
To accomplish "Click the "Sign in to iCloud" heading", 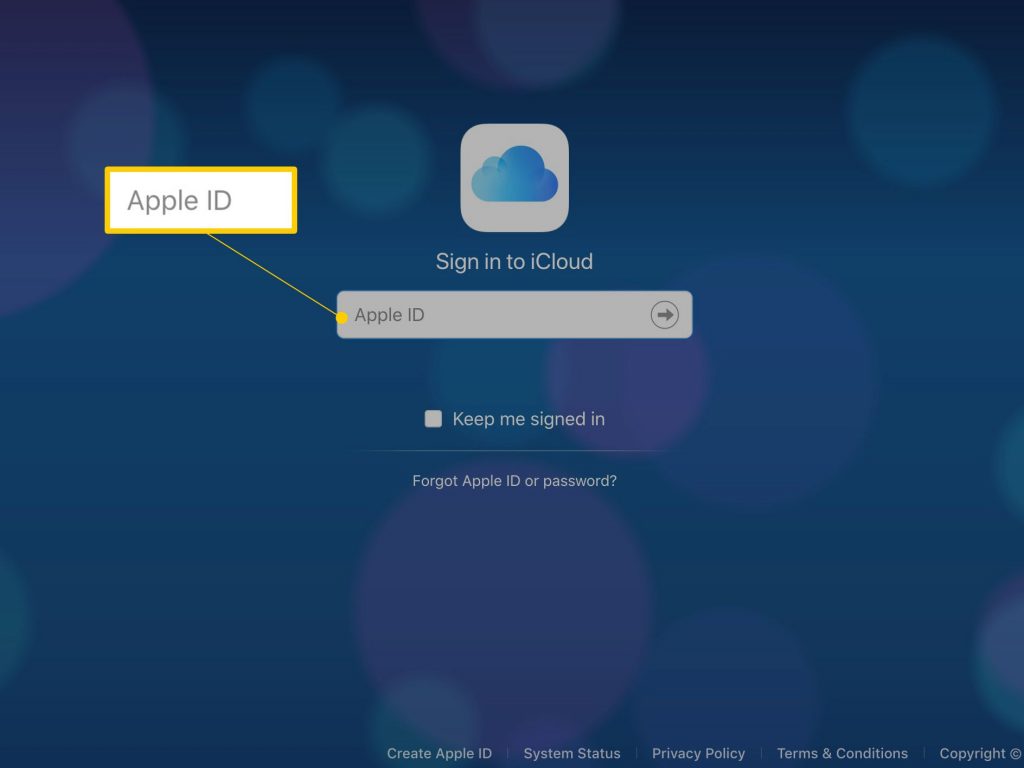I will pos(514,262).
